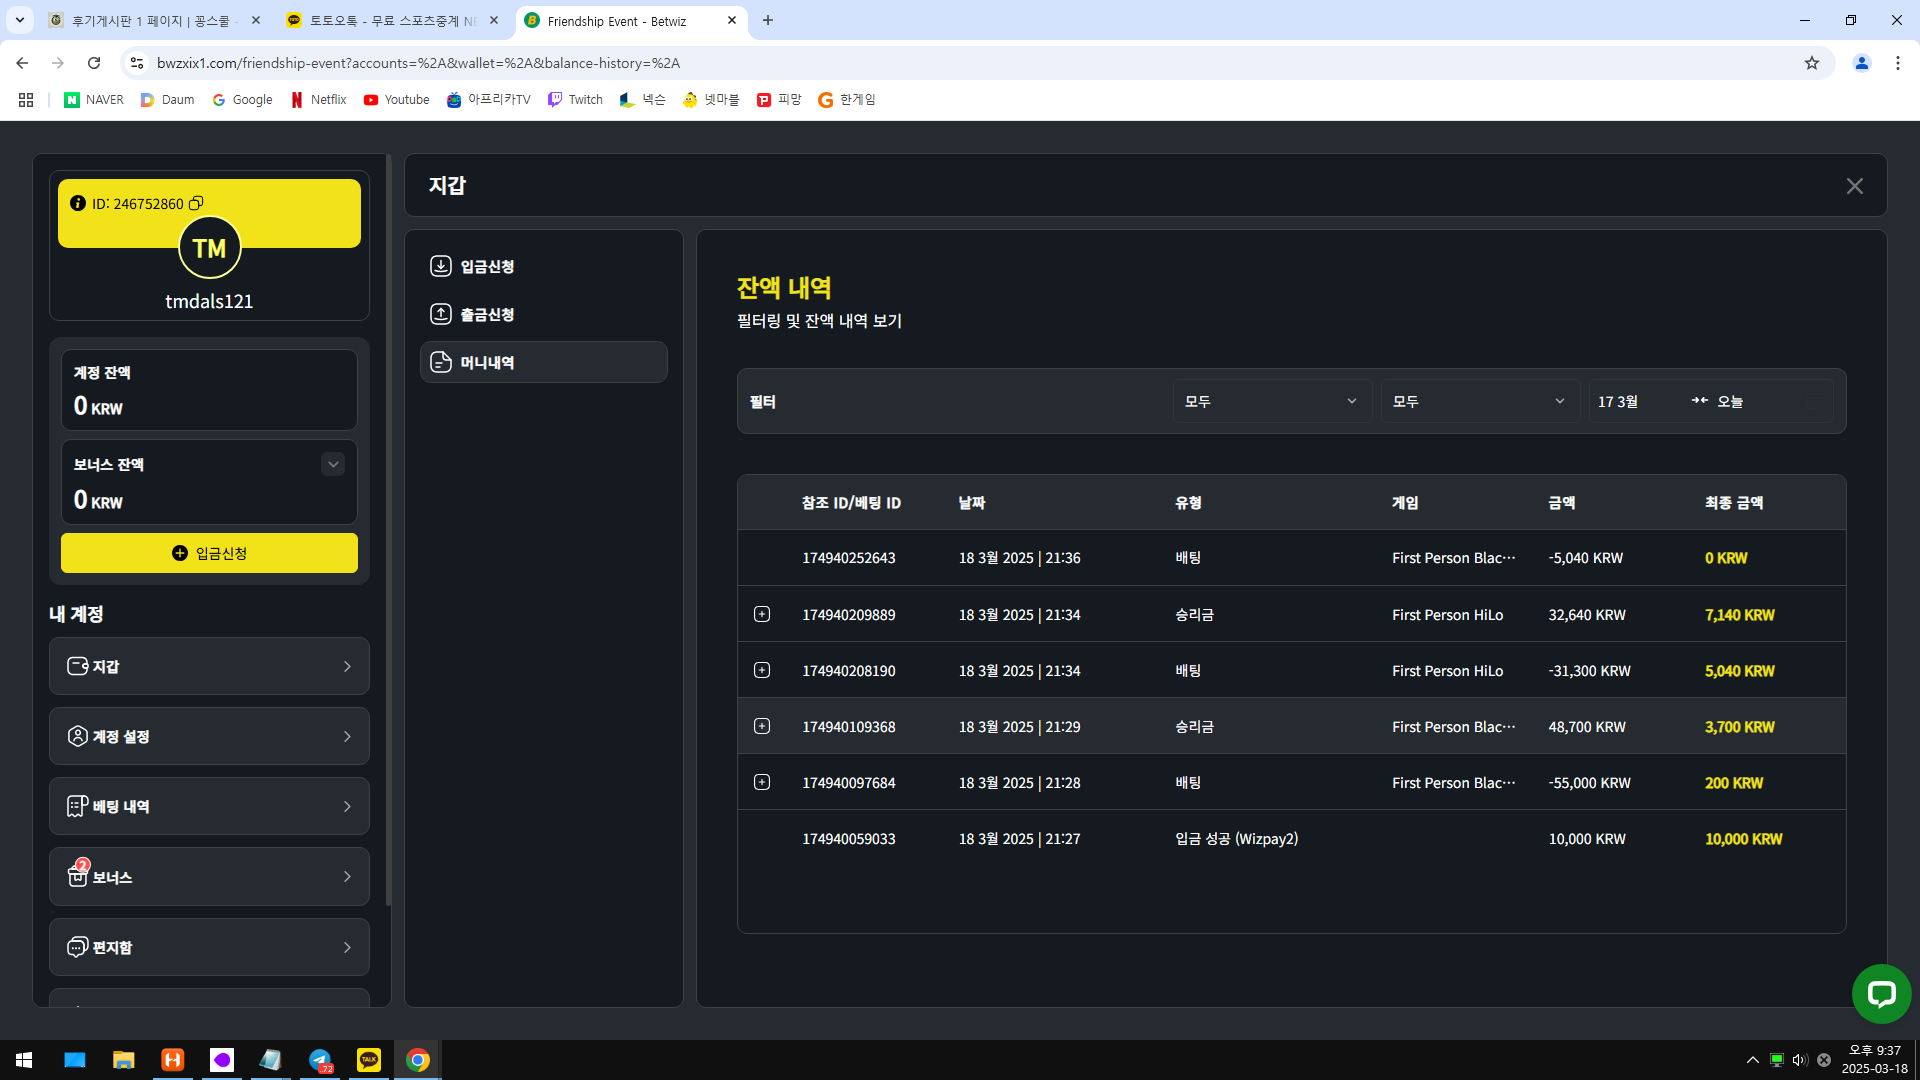Click the live chat bubble icon

[1880, 993]
